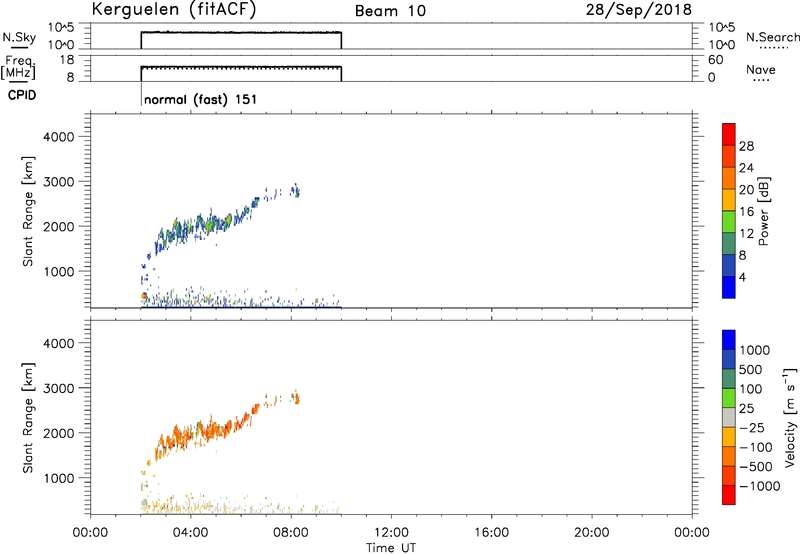Click the power panel's "Slant Range [km]" label
This screenshot has width=800, height=554.
coord(28,211)
